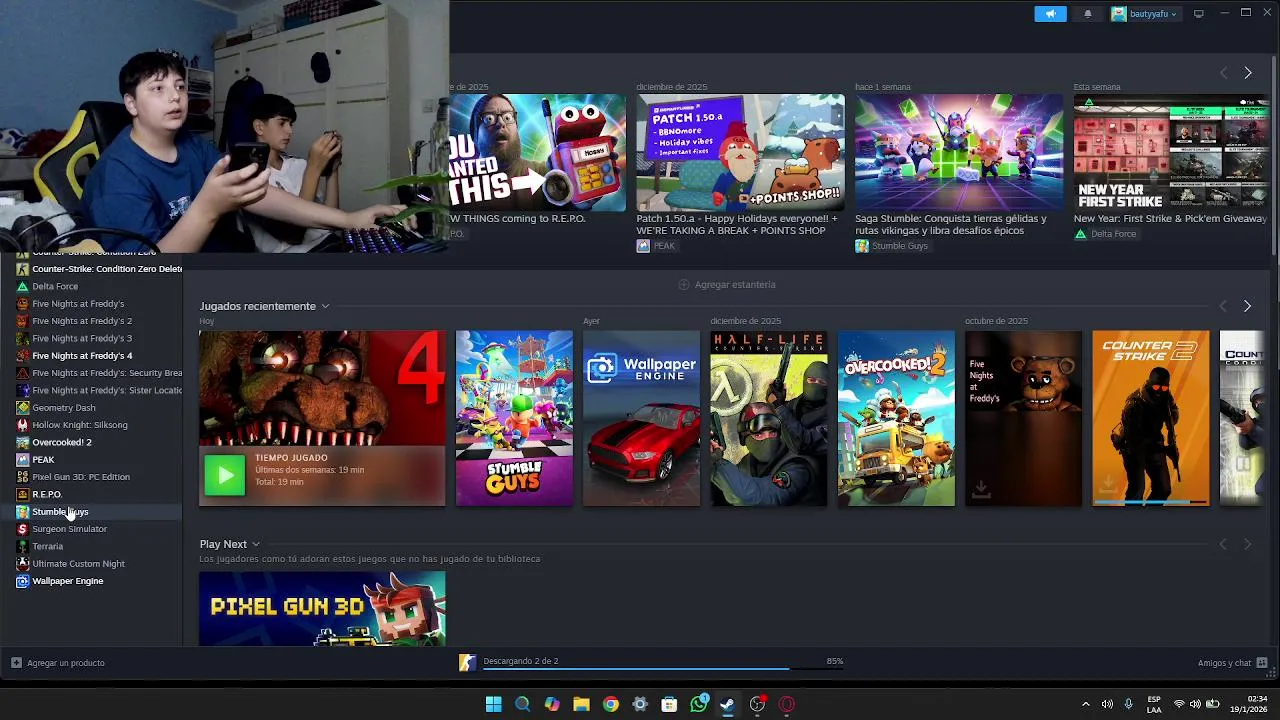Open Overcooked! 2 cover in recent games
The image size is (1280, 720).
(896, 418)
